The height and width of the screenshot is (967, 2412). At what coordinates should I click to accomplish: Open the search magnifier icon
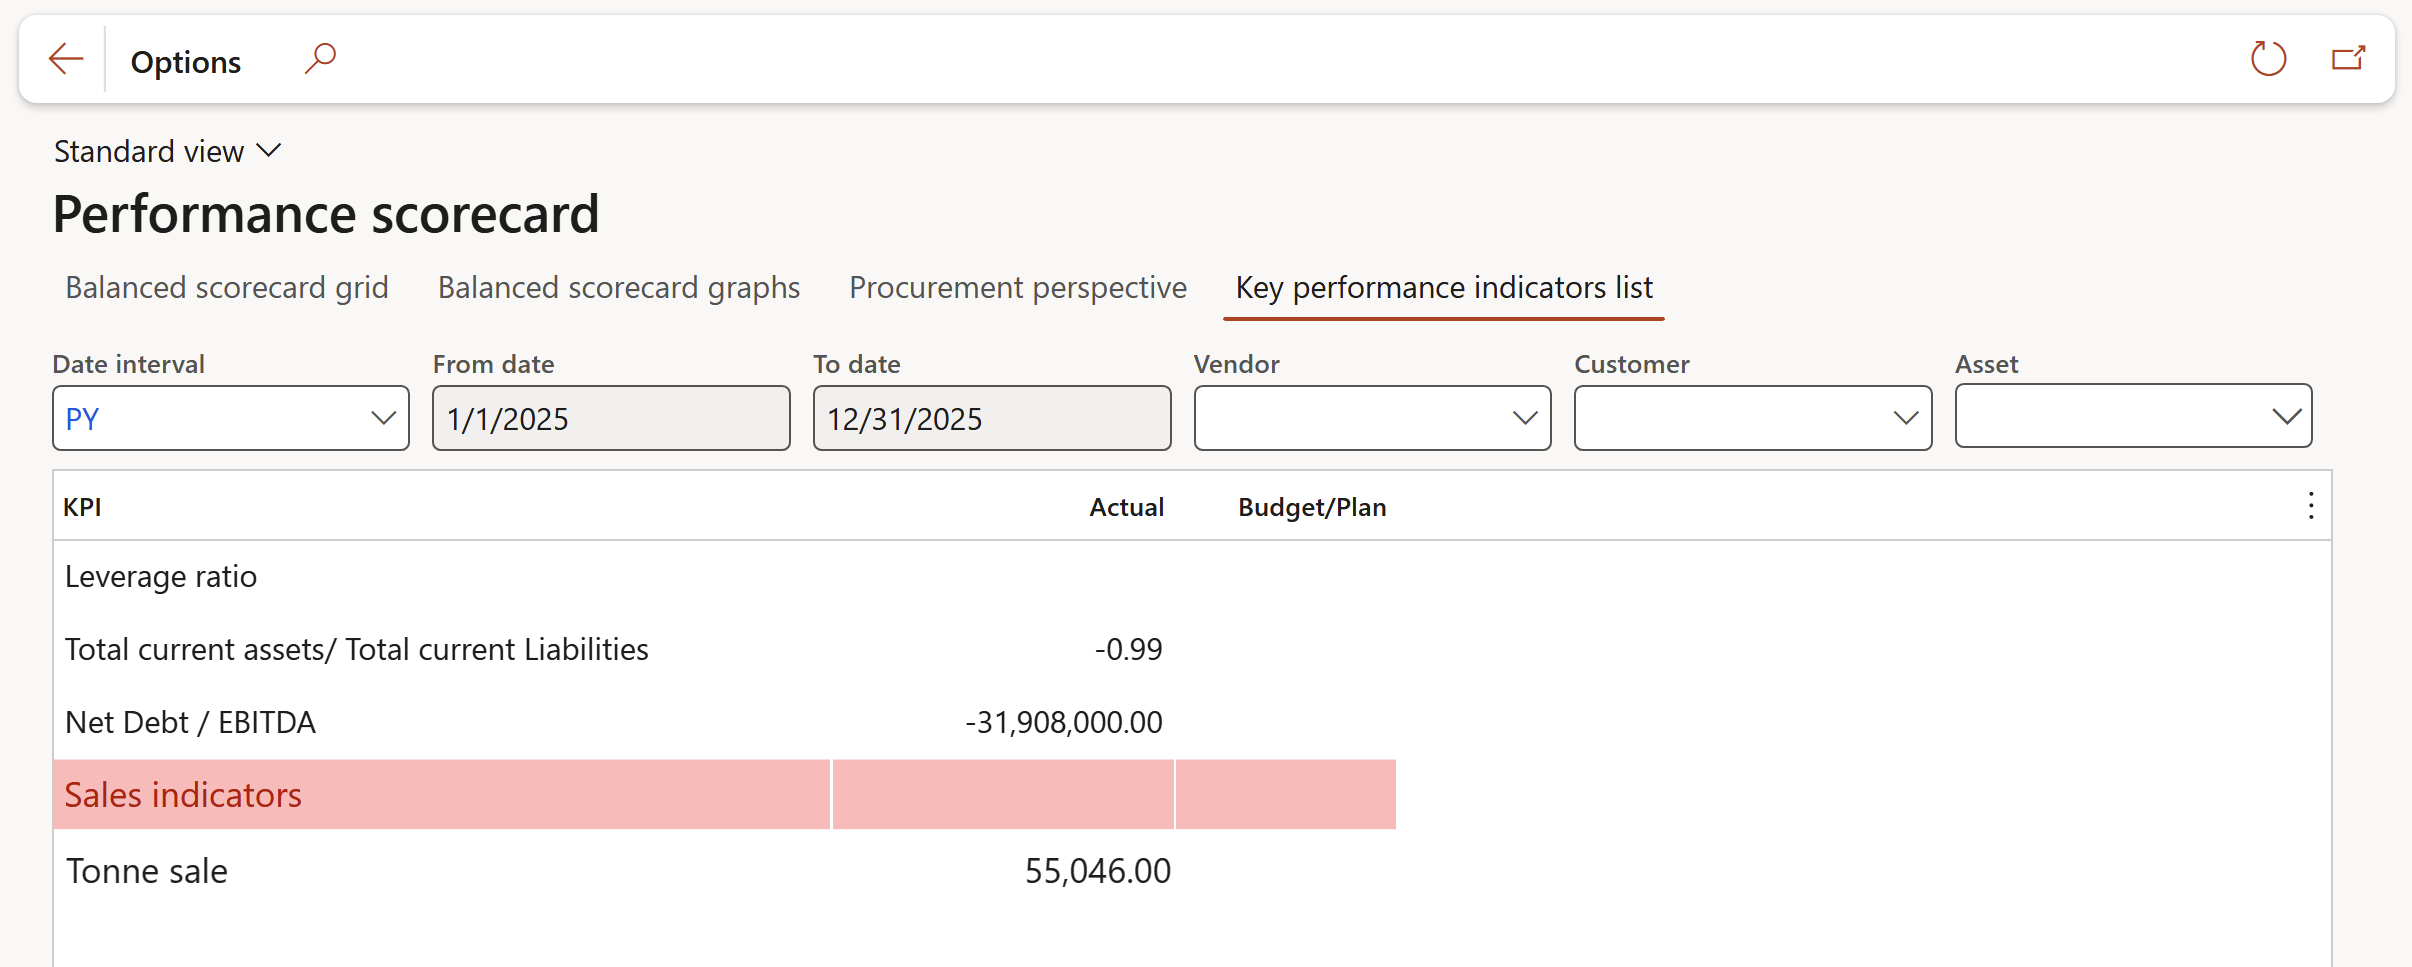(320, 59)
